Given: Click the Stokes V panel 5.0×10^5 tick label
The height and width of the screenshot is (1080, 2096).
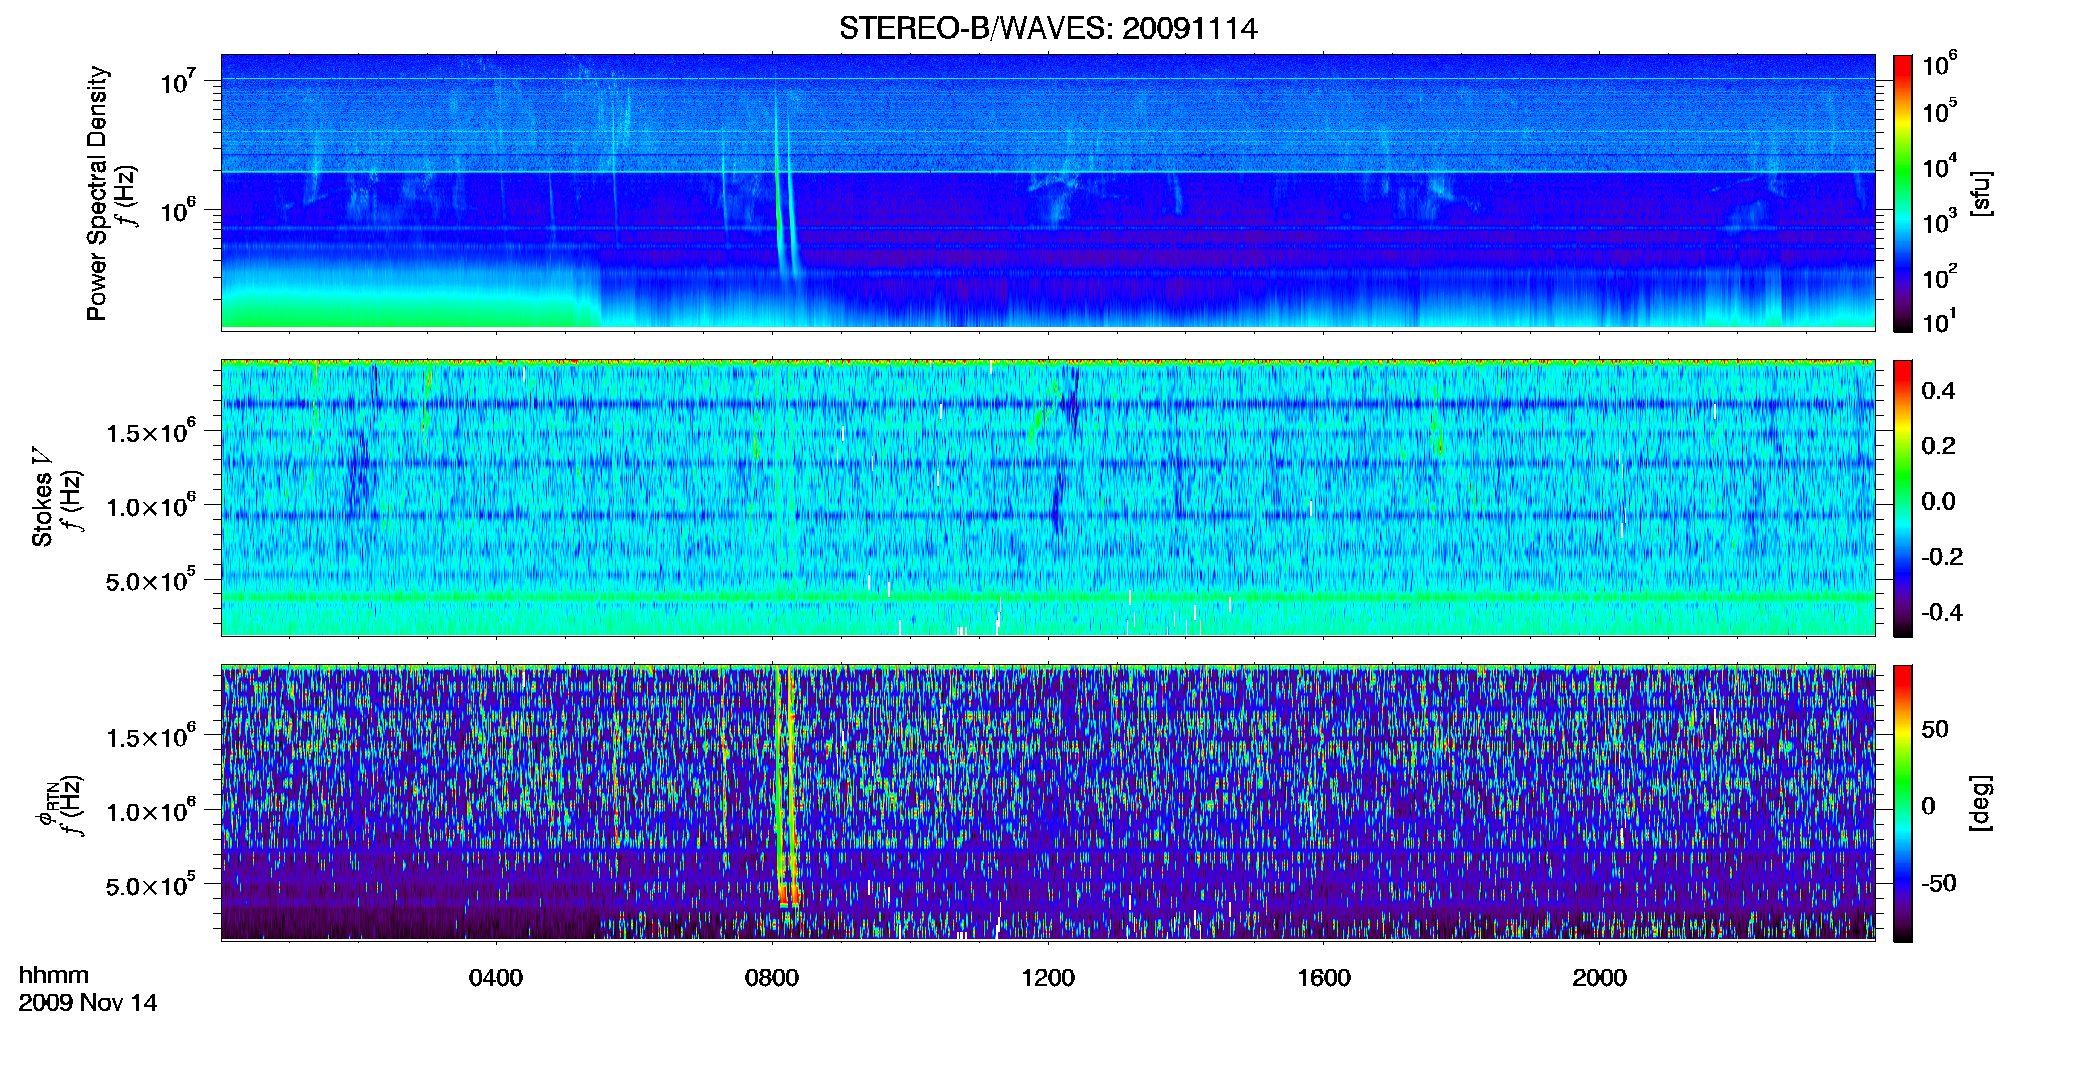Looking at the screenshot, I should pos(151,580).
